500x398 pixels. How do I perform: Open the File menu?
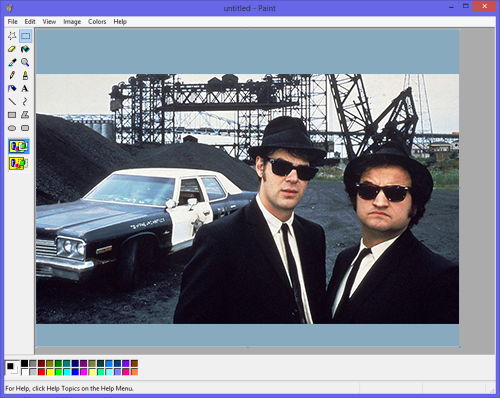coord(13,22)
